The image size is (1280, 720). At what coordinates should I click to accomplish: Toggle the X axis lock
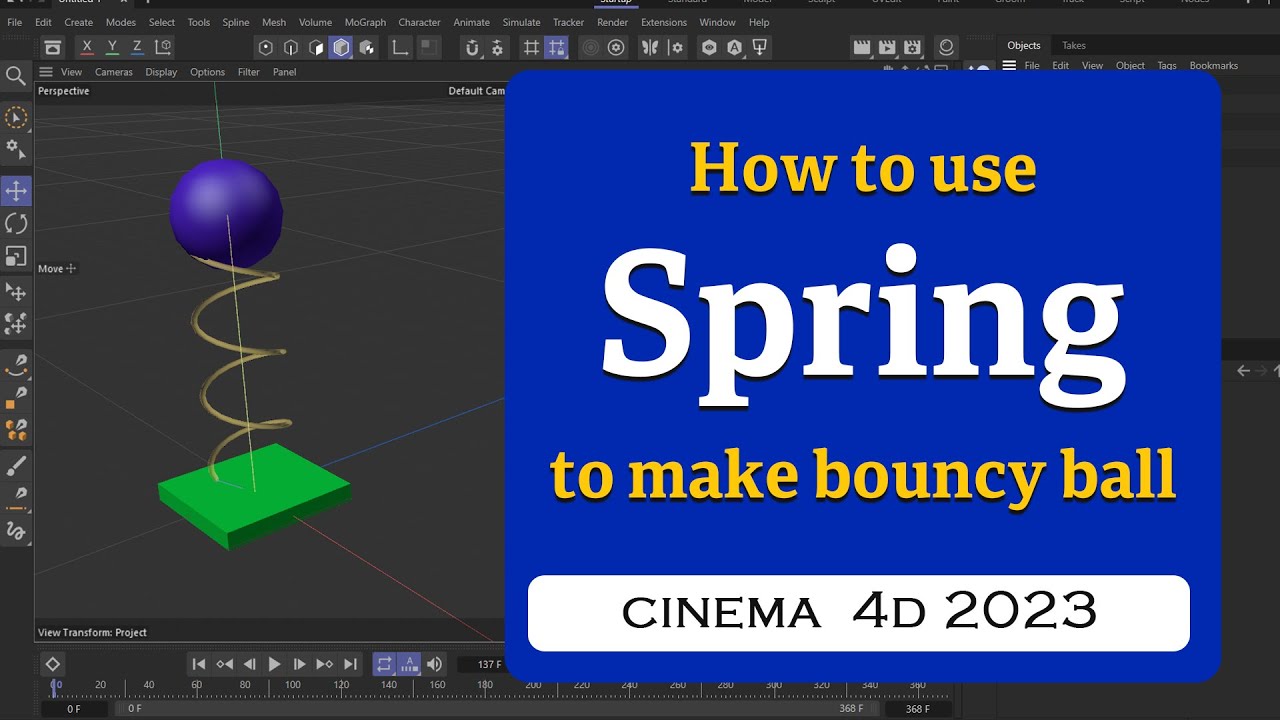coord(87,47)
